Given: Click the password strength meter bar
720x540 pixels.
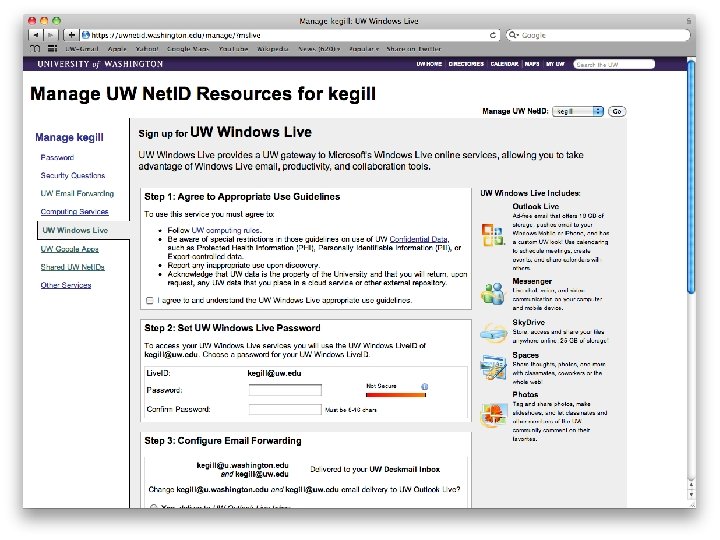Looking at the screenshot, I should coord(396,395).
